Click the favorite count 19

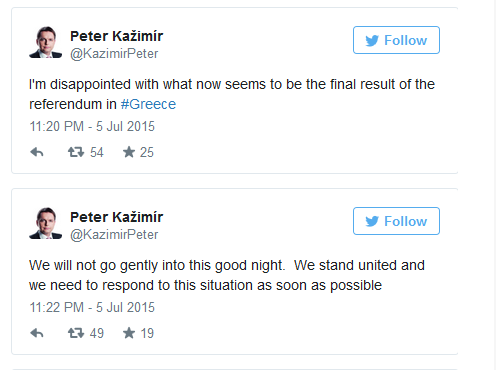(147, 333)
